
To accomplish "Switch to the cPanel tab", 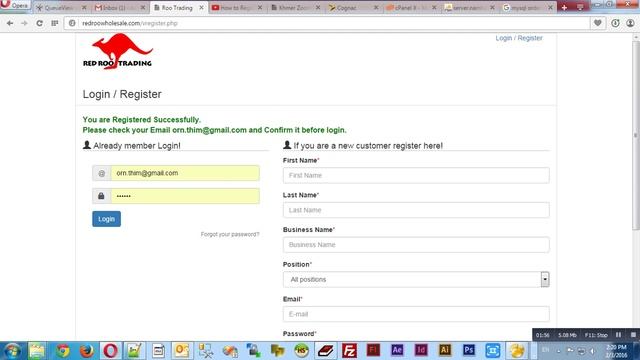I will [x=411, y=8].
